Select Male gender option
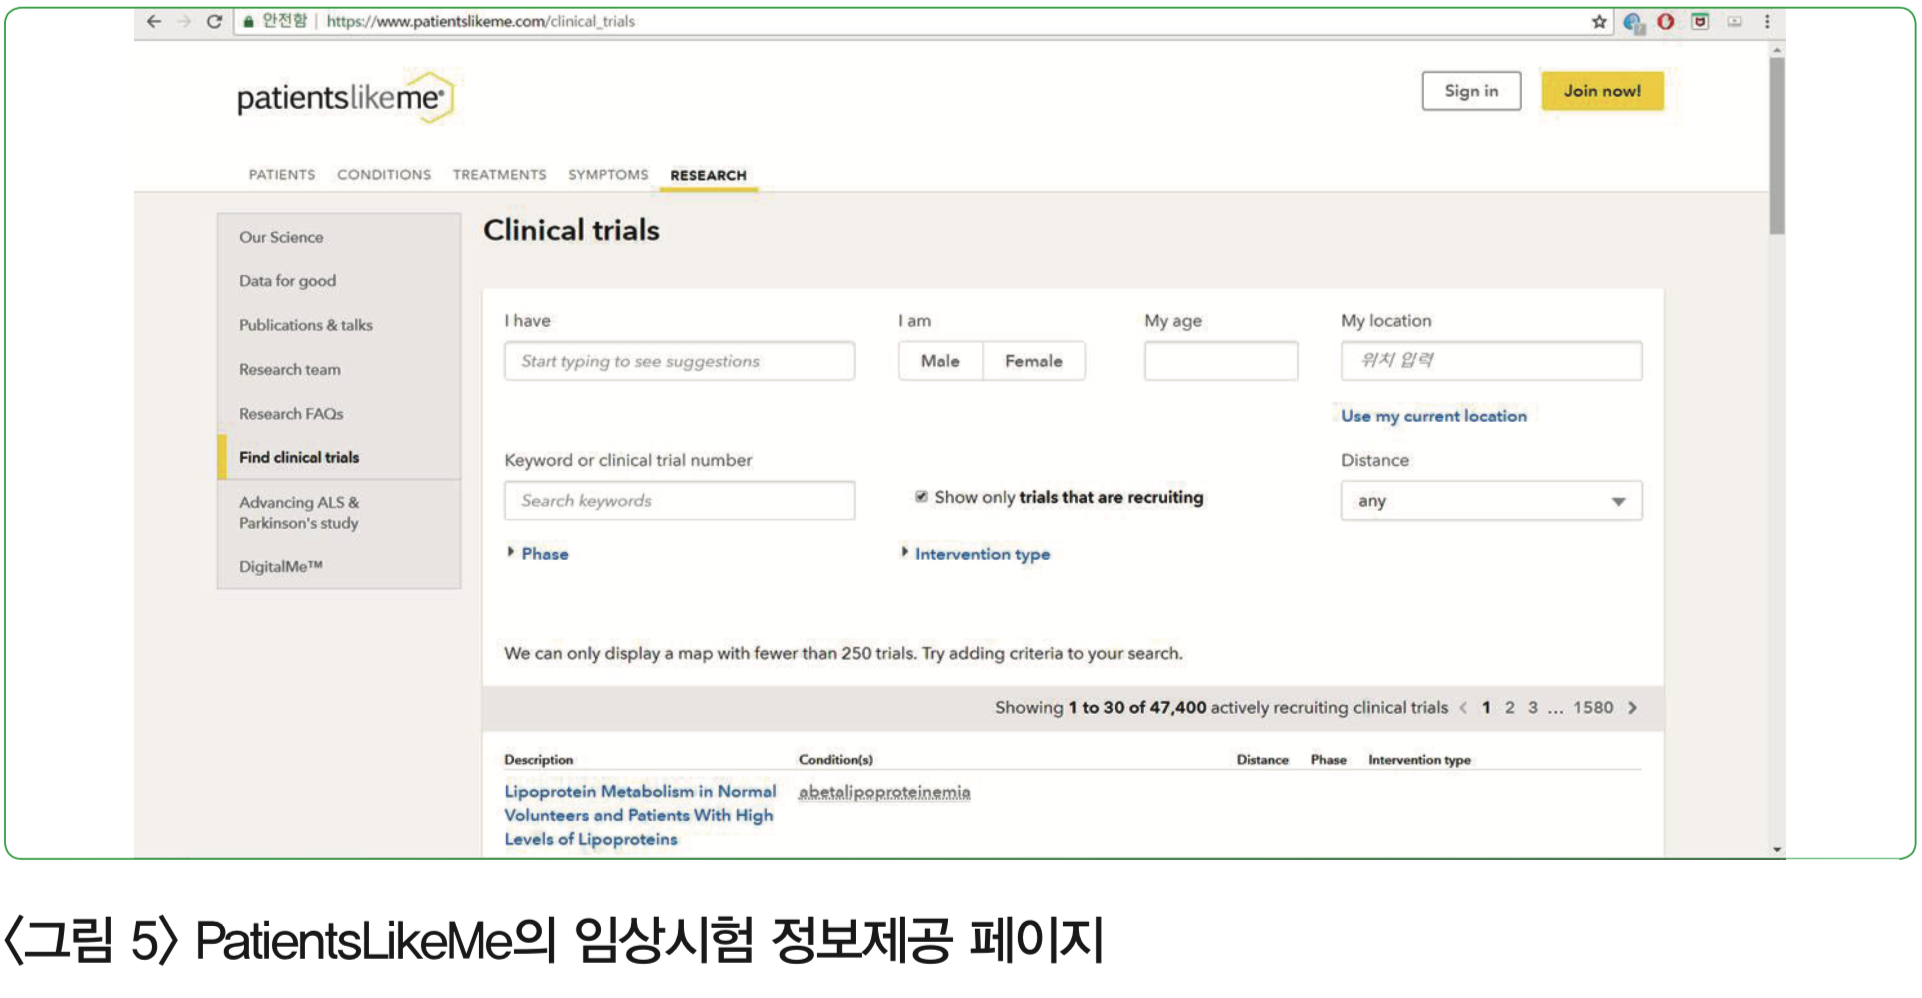The height and width of the screenshot is (998, 1922). [940, 361]
